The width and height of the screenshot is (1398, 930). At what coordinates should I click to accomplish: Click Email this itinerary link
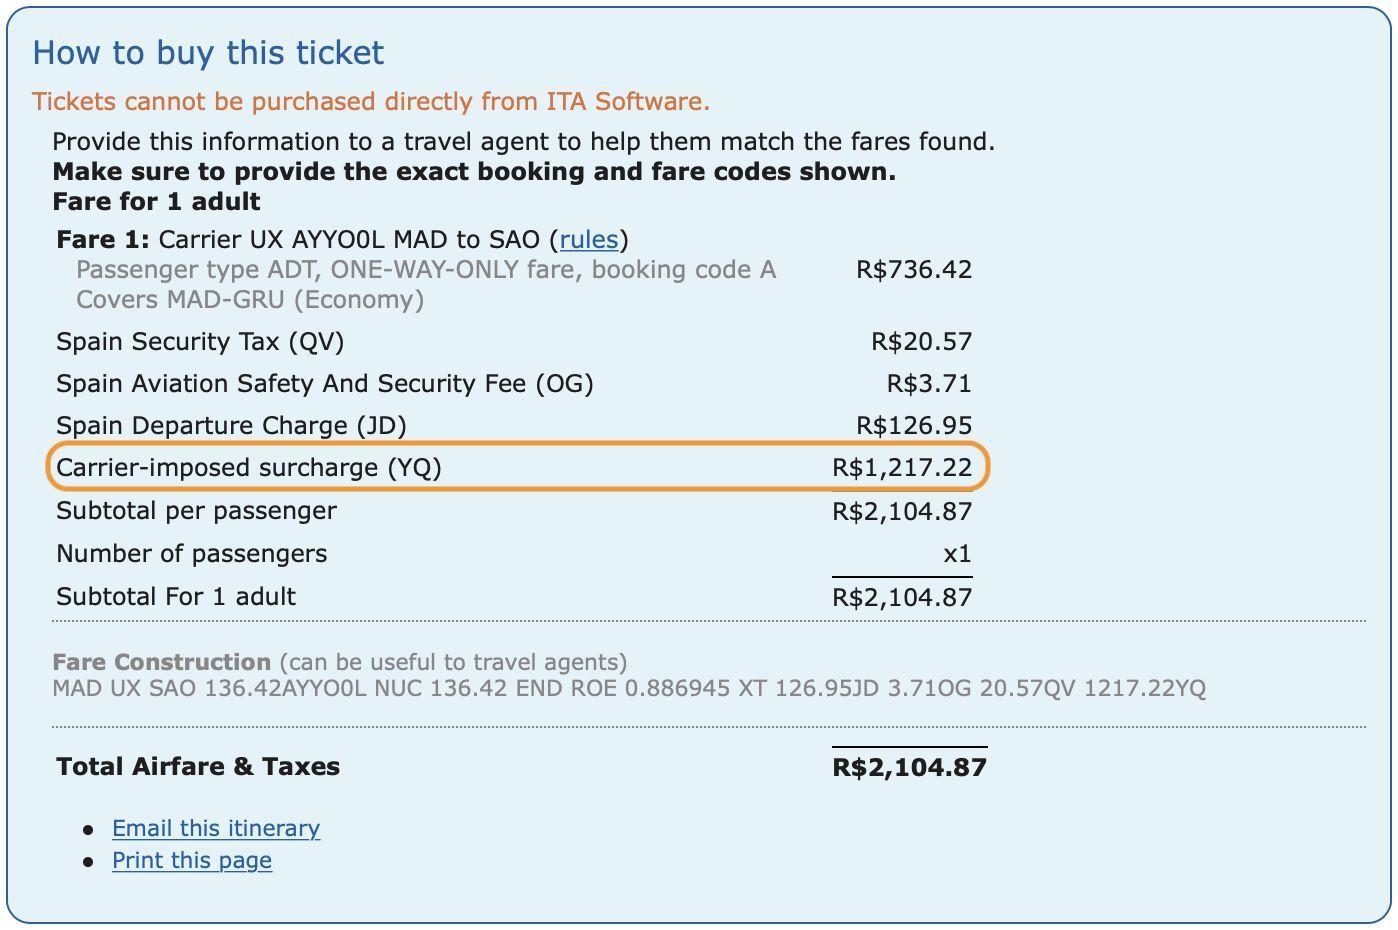coord(216,828)
